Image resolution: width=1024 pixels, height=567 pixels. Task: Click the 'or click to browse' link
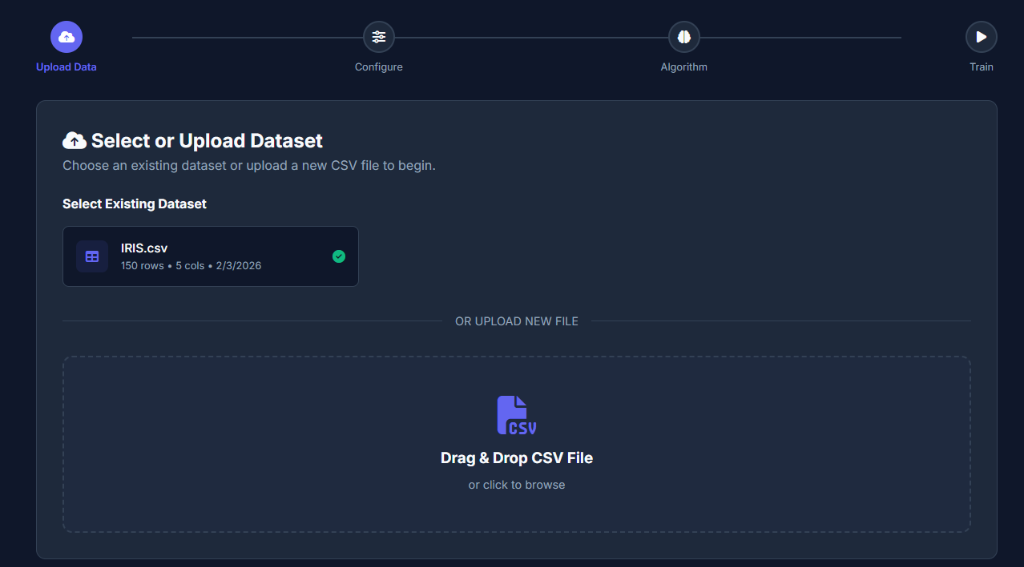(516, 485)
